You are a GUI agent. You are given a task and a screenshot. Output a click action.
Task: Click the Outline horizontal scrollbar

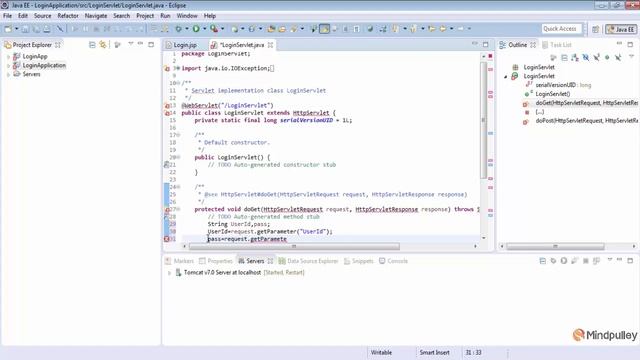point(555,247)
